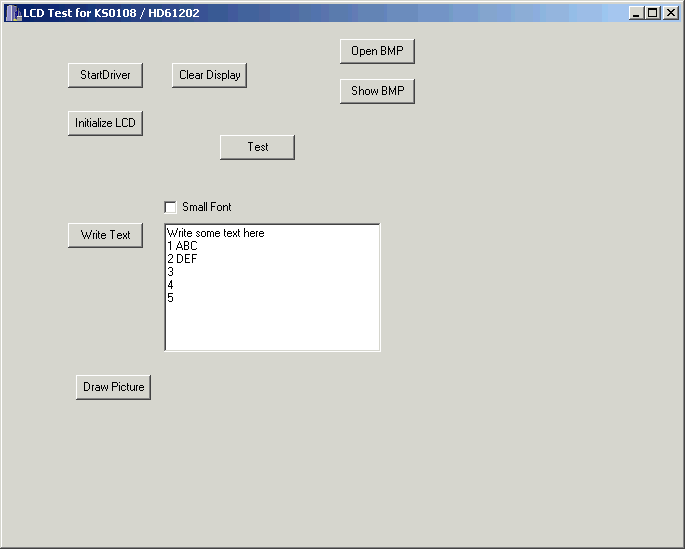Click line "5" in the text box
The height and width of the screenshot is (549, 685).
point(170,298)
